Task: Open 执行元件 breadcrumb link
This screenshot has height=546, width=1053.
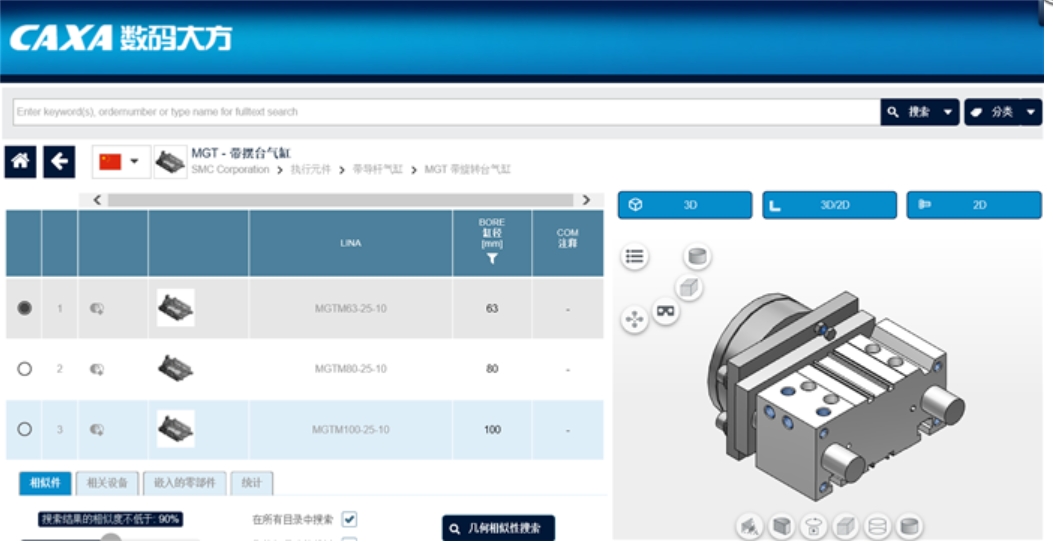Action: tap(310, 169)
